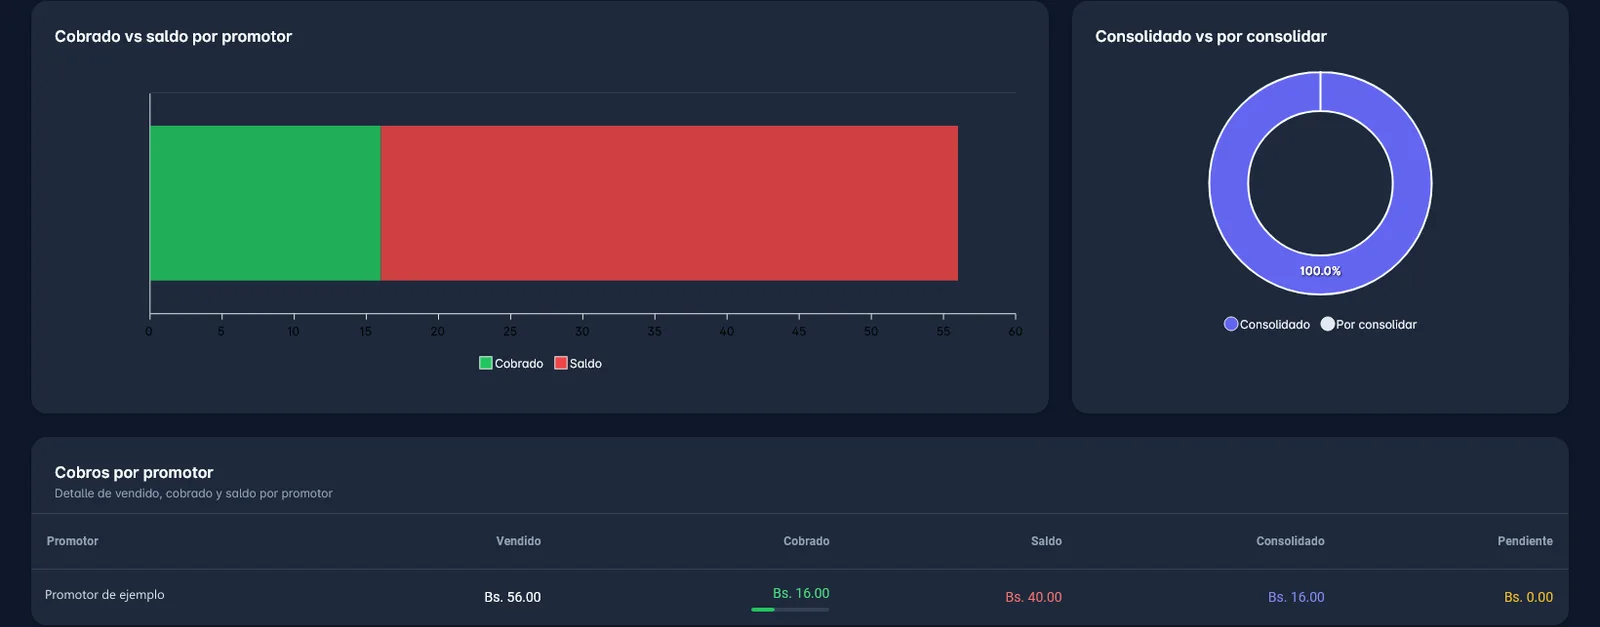Click the Consolidado column header
This screenshot has height=627, width=1600.
(1290, 541)
